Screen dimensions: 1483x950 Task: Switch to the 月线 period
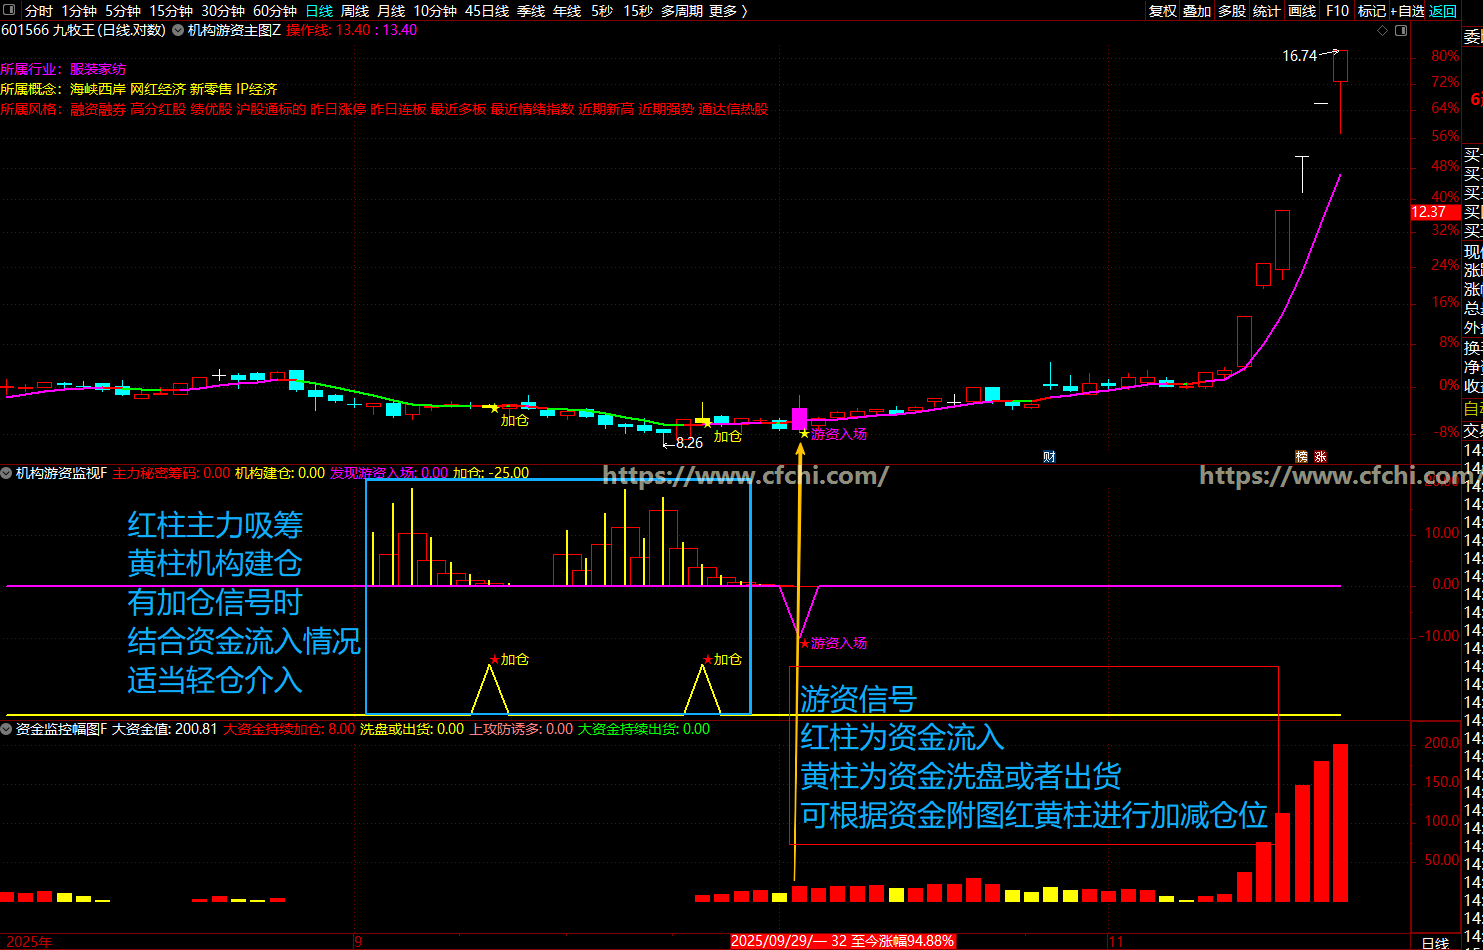(391, 11)
